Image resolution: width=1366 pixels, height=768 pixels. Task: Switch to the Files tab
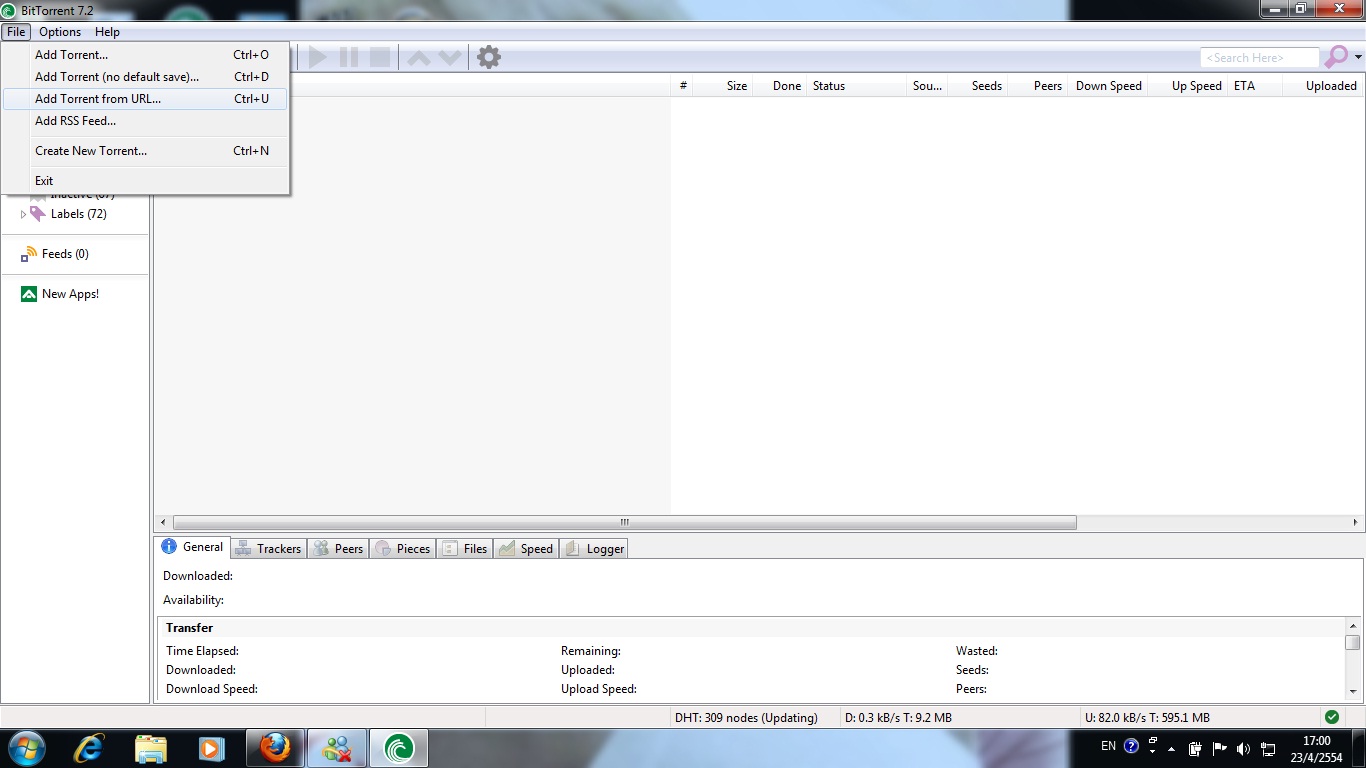tap(464, 549)
